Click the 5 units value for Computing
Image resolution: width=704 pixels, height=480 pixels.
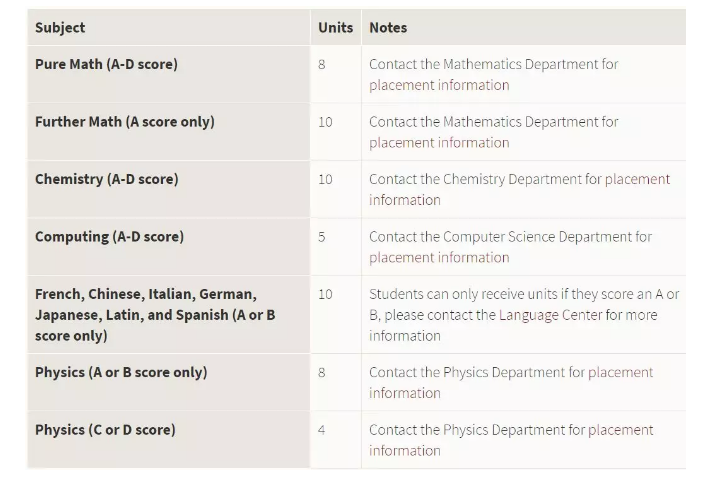pyautogui.click(x=321, y=237)
